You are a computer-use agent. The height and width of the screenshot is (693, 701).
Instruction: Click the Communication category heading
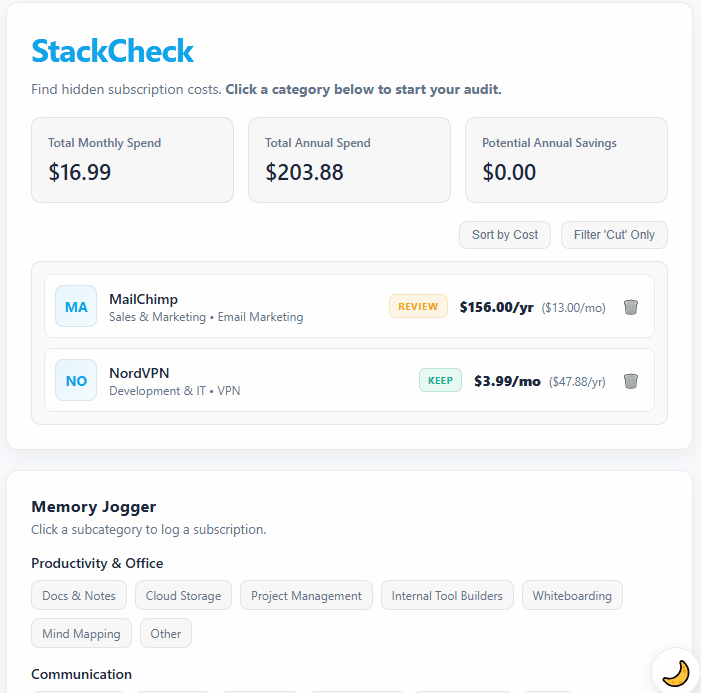pos(81,674)
